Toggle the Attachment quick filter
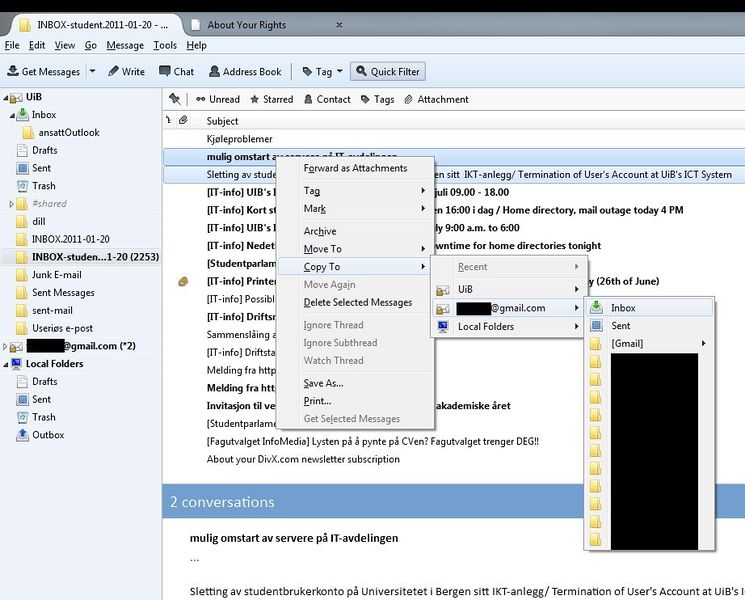 click(x=436, y=99)
